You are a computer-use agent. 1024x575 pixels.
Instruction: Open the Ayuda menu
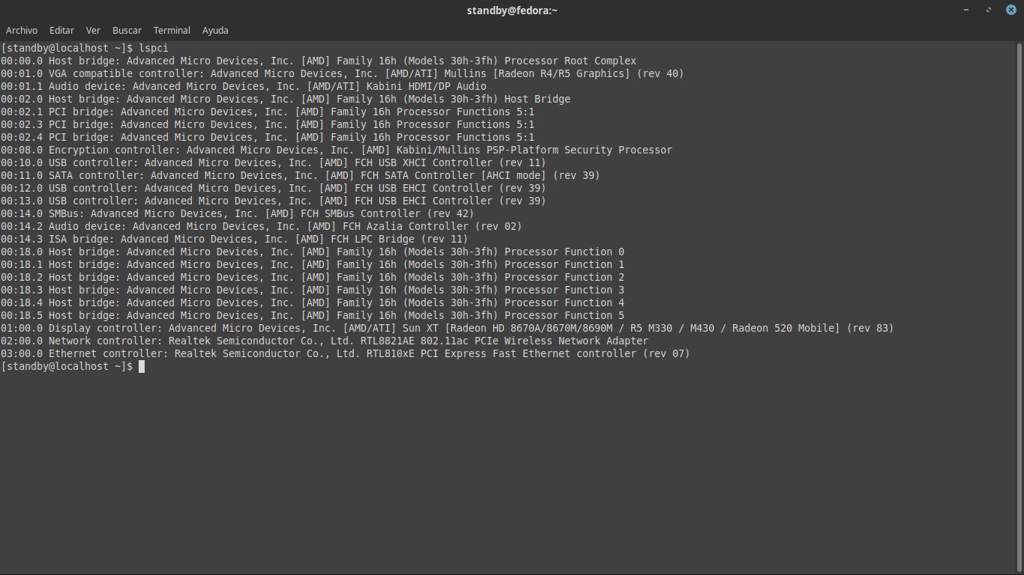(215, 31)
